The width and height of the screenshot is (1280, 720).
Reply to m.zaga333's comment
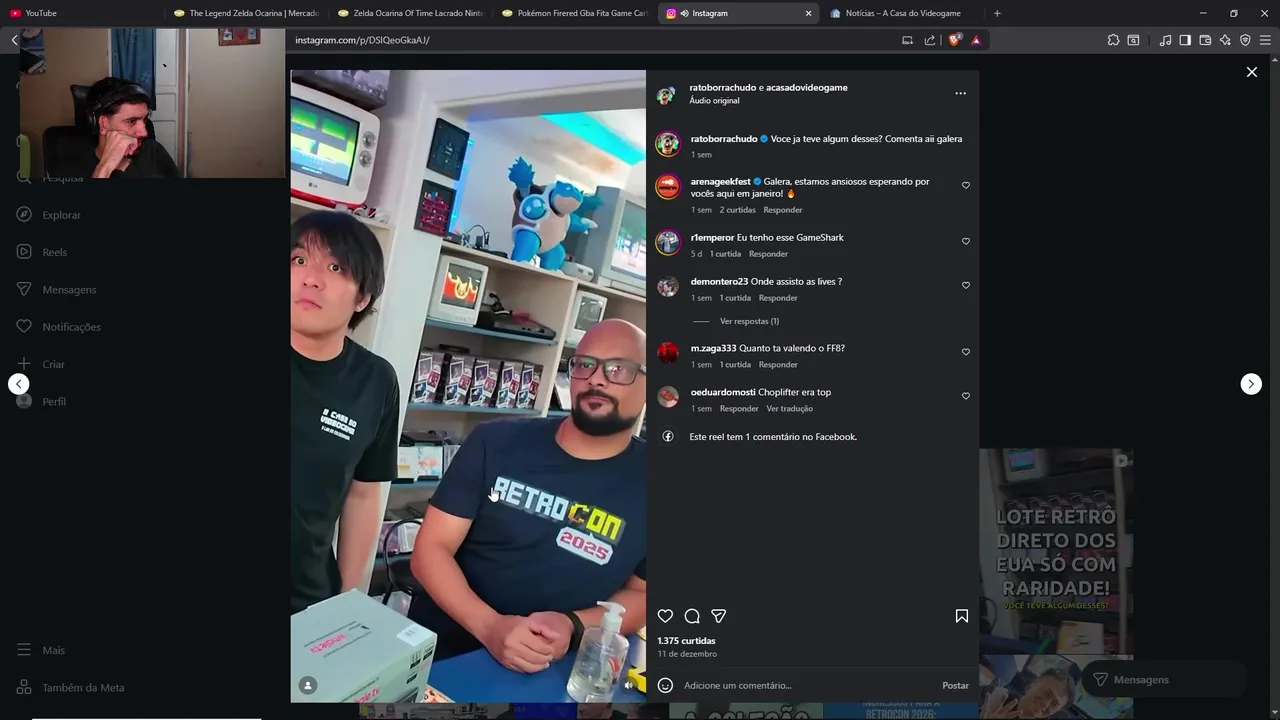point(778,365)
